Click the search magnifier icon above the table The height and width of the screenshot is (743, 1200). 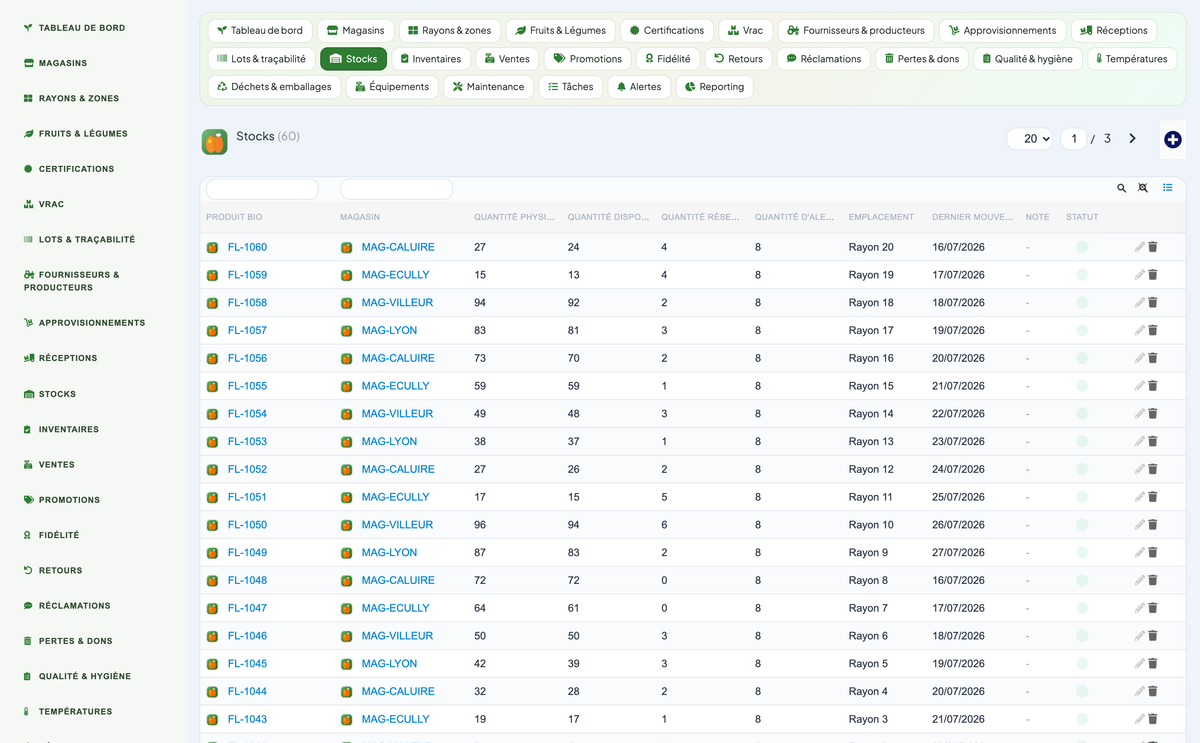pos(1121,188)
